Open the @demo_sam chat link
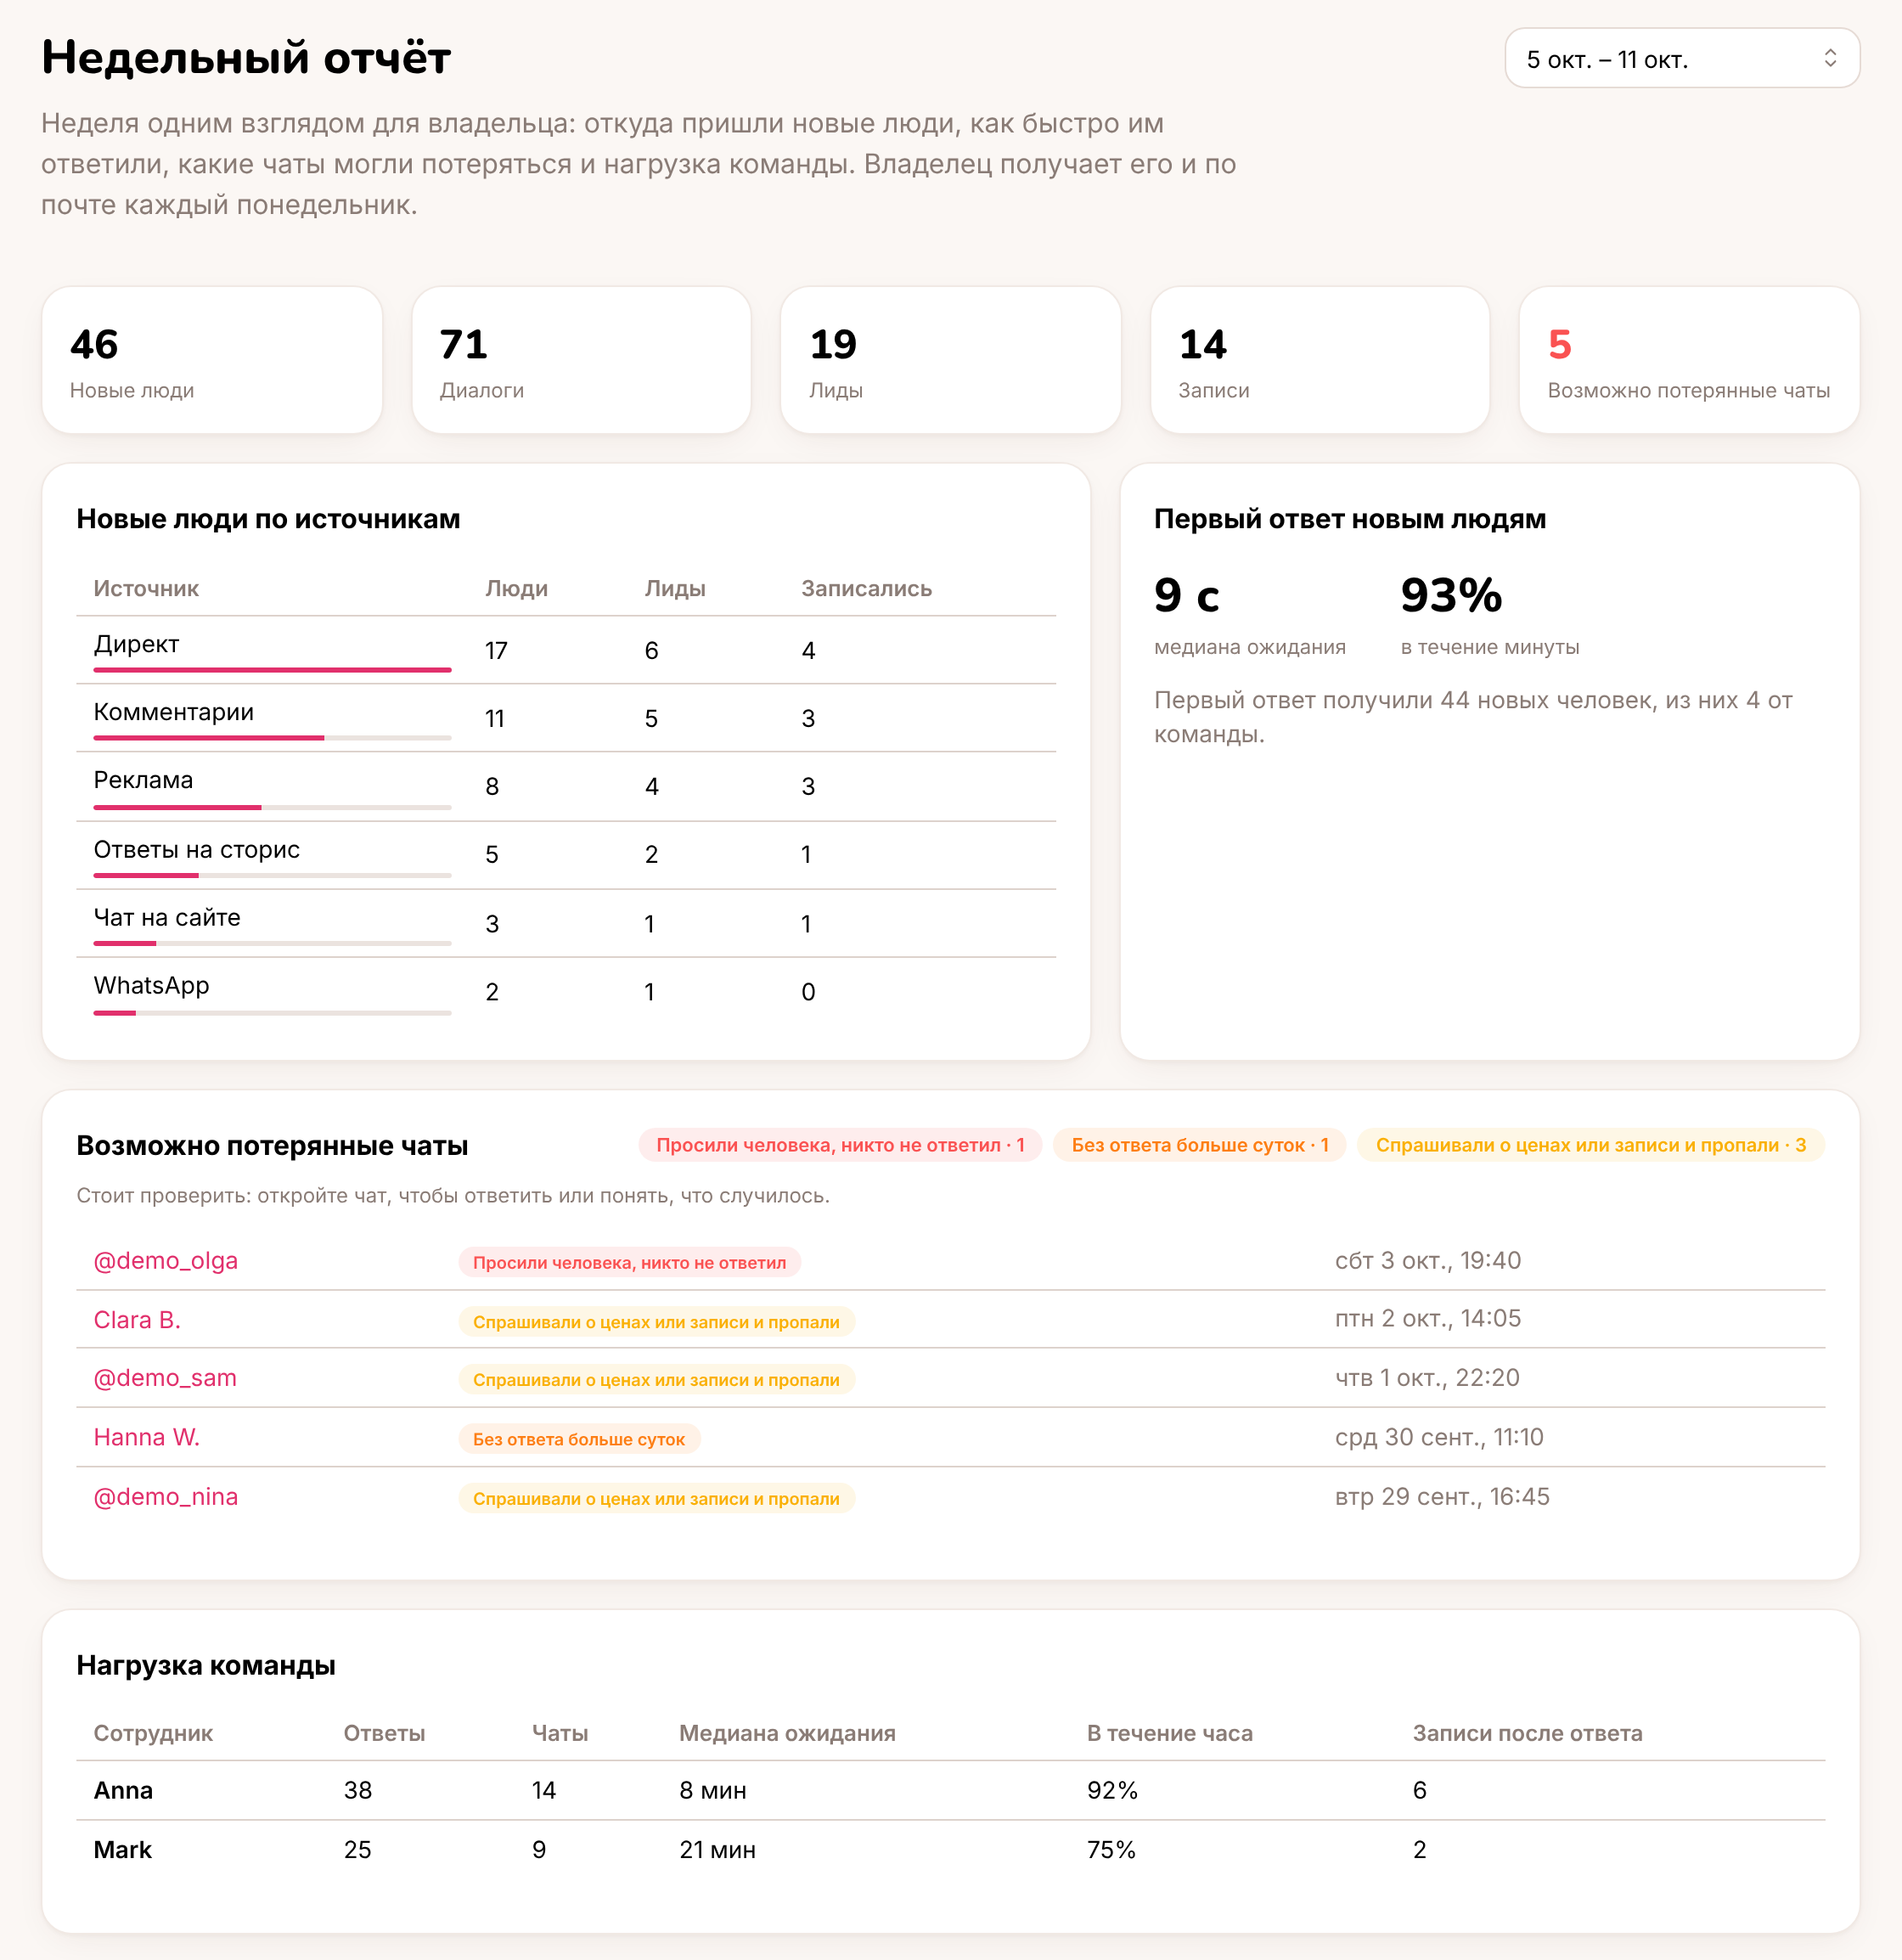The image size is (1902, 1960). point(165,1378)
